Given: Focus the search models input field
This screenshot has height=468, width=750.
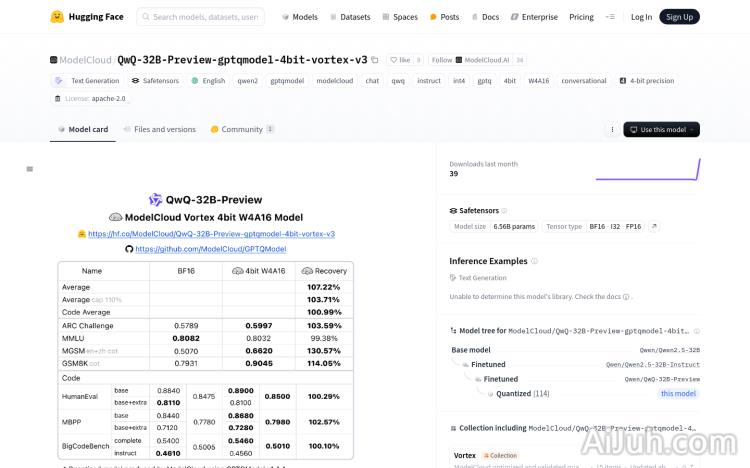Looking at the screenshot, I should (x=204, y=17).
